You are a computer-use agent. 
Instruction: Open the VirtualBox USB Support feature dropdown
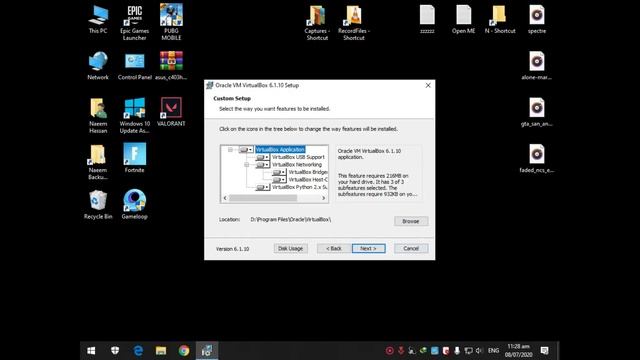coord(262,157)
